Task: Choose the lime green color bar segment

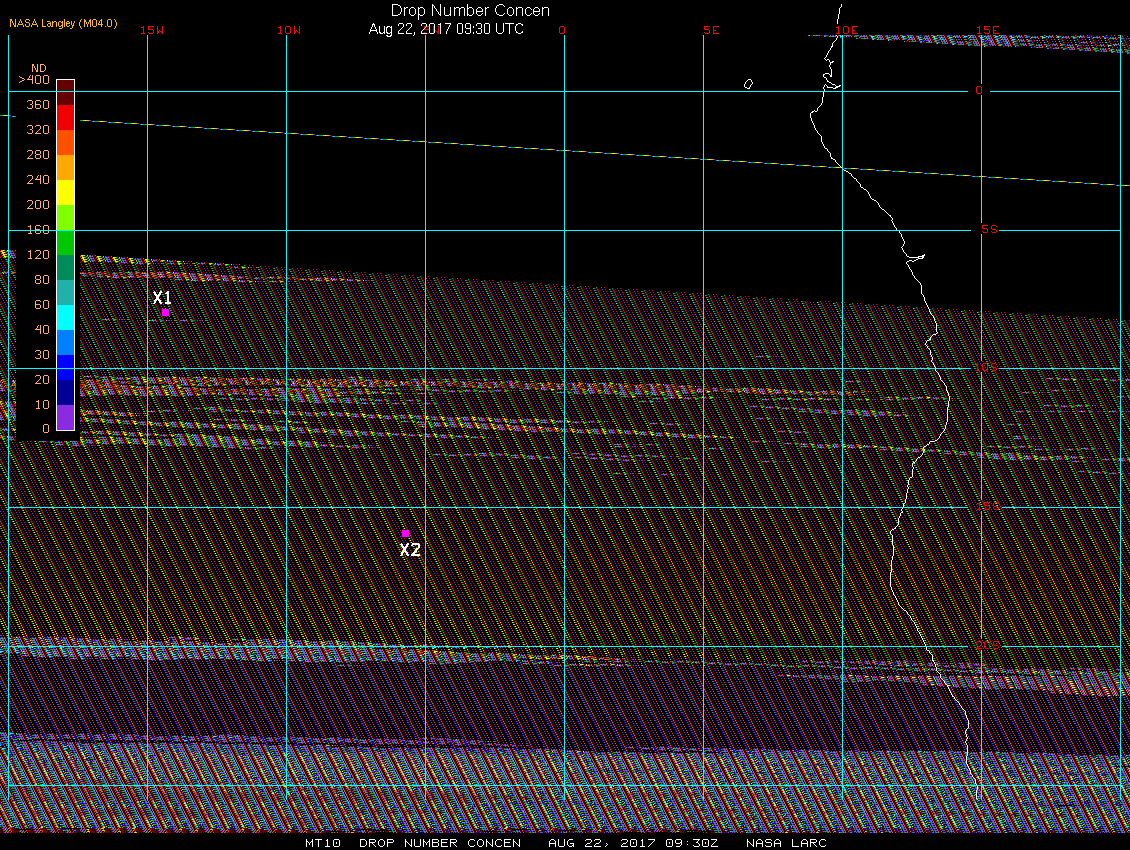Action: [x=65, y=217]
